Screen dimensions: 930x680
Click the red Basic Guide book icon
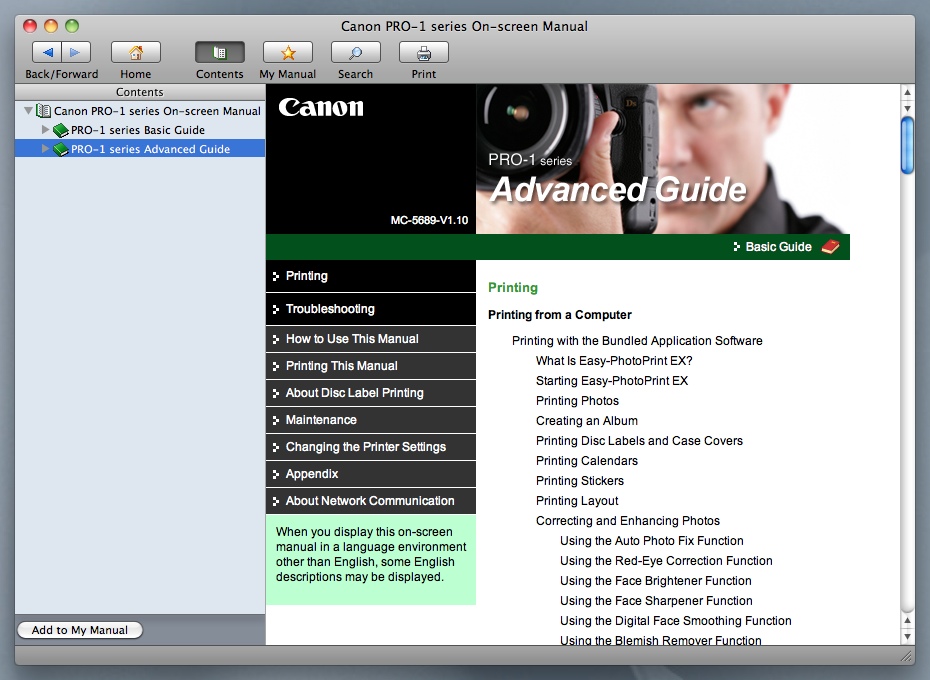coord(830,247)
